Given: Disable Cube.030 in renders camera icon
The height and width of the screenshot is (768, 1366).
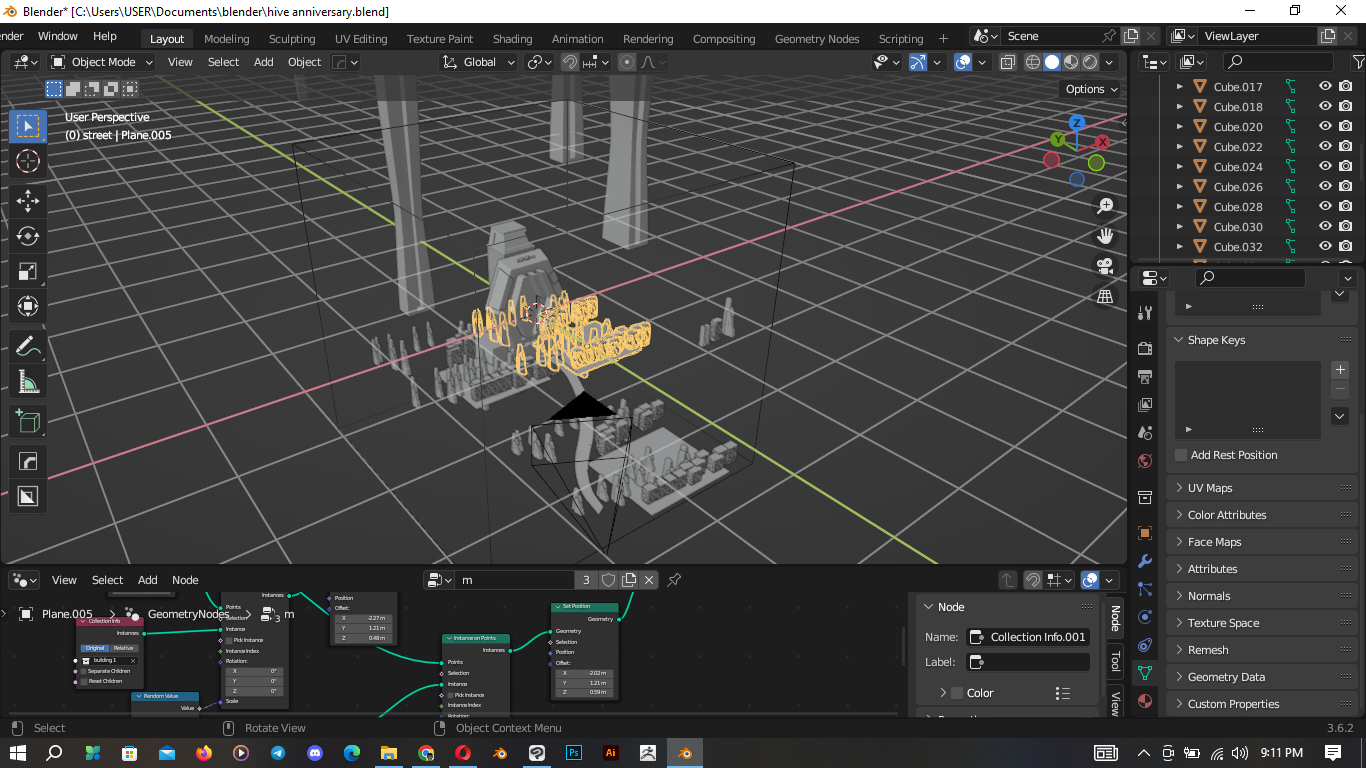Looking at the screenshot, I should coord(1346,227).
